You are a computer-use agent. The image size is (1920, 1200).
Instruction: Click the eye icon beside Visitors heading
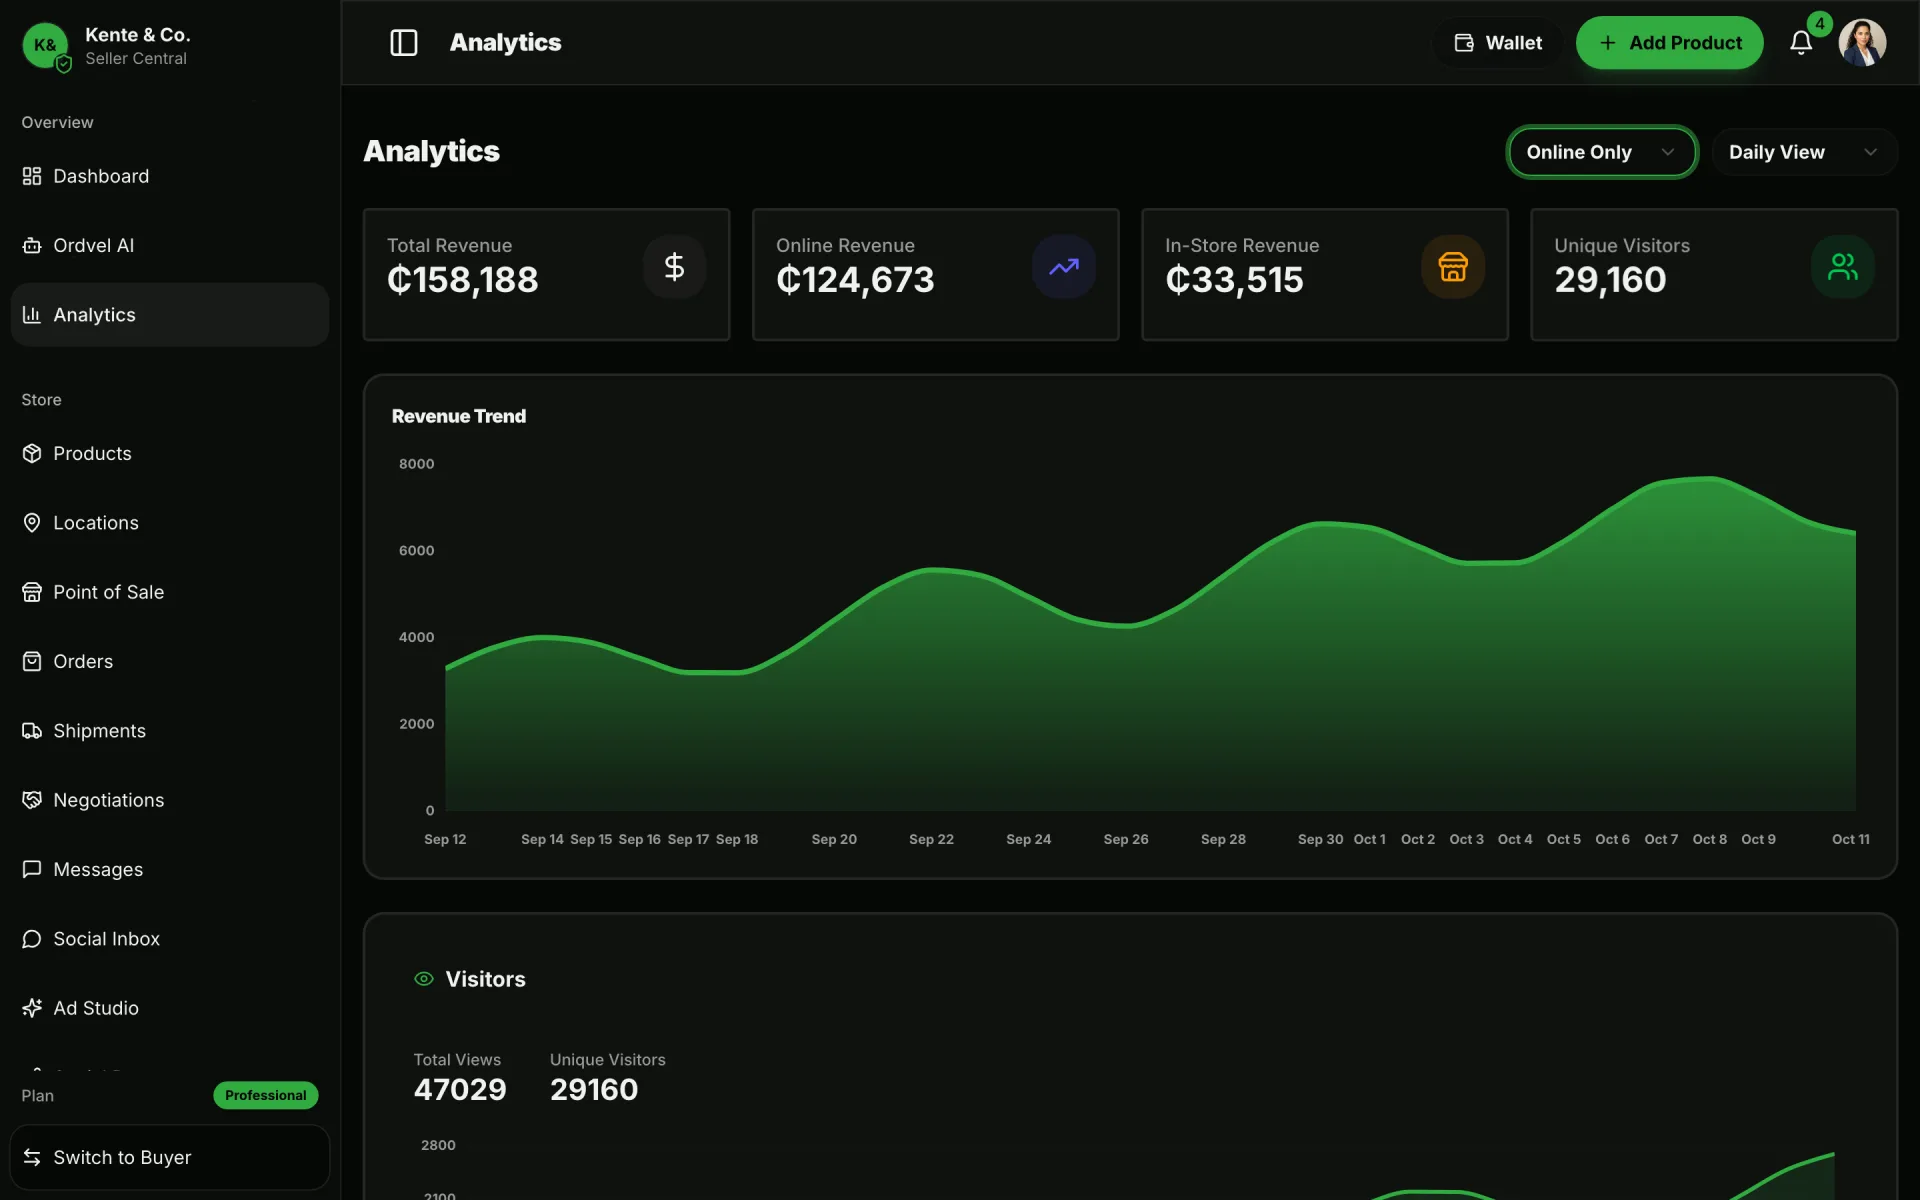click(424, 979)
